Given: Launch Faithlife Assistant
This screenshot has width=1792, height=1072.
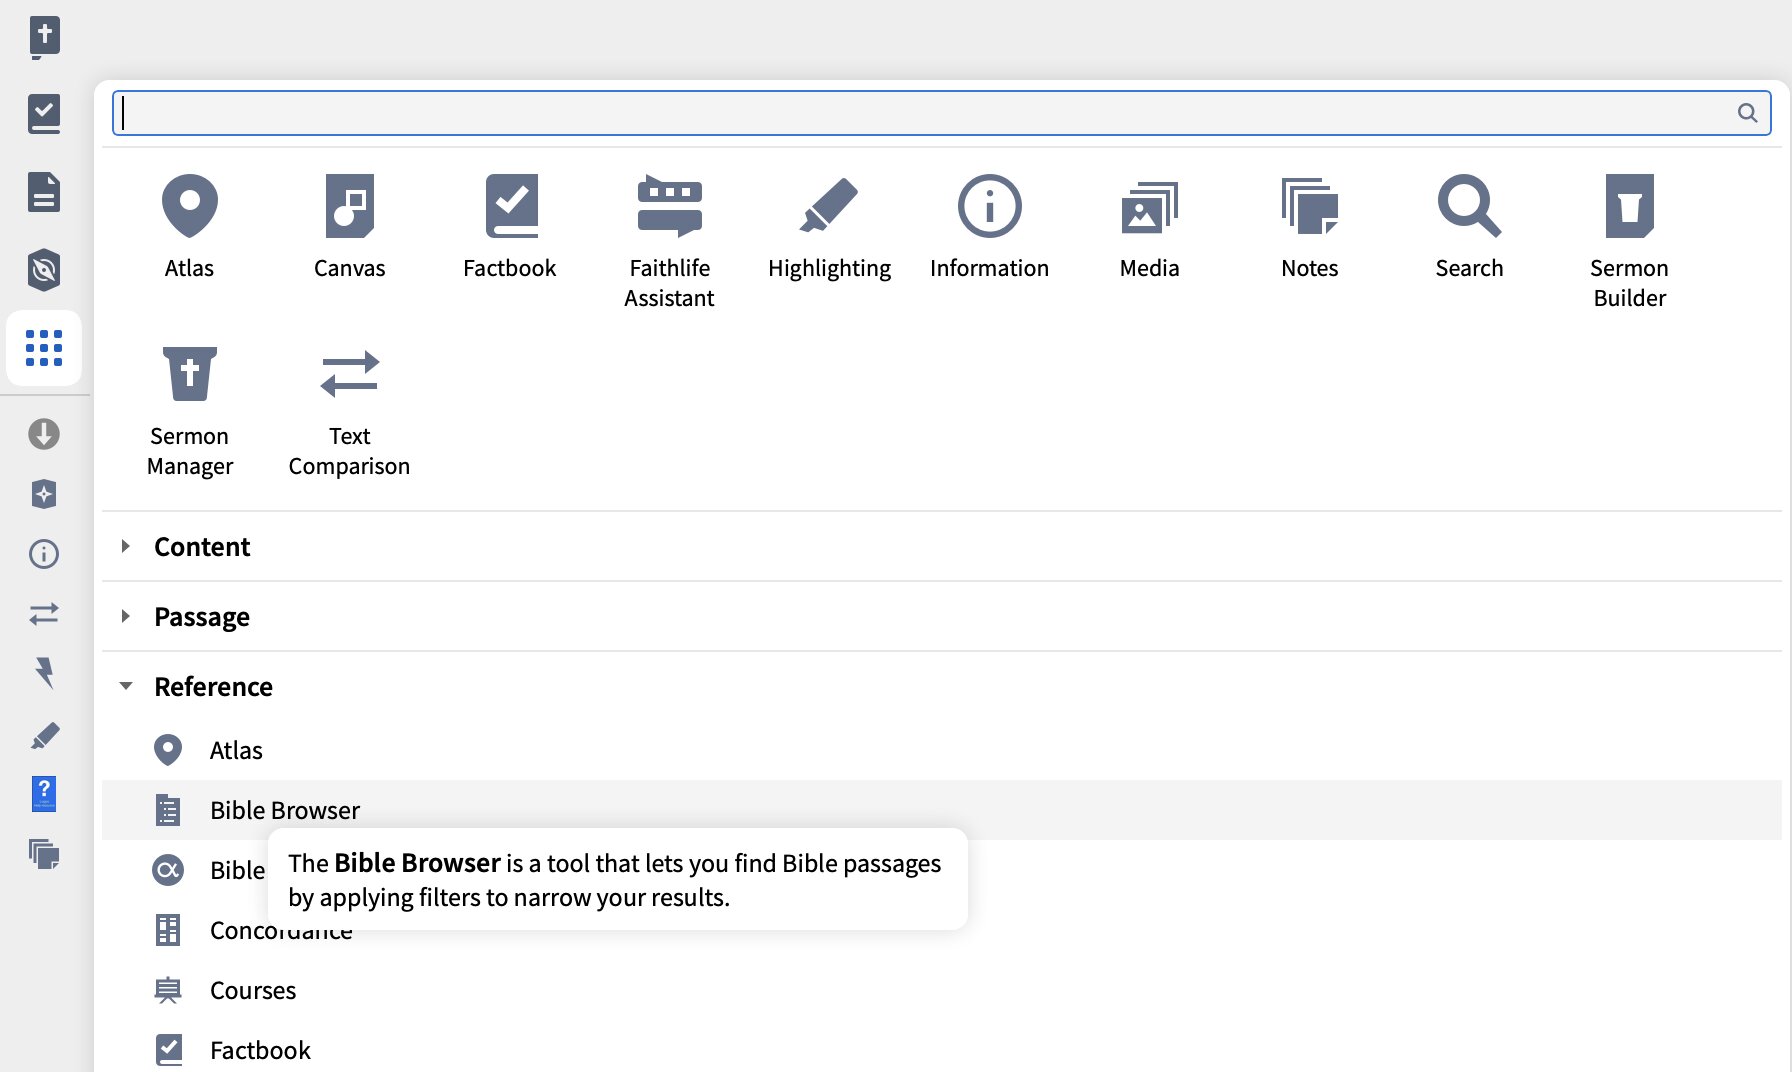Looking at the screenshot, I should 669,241.
